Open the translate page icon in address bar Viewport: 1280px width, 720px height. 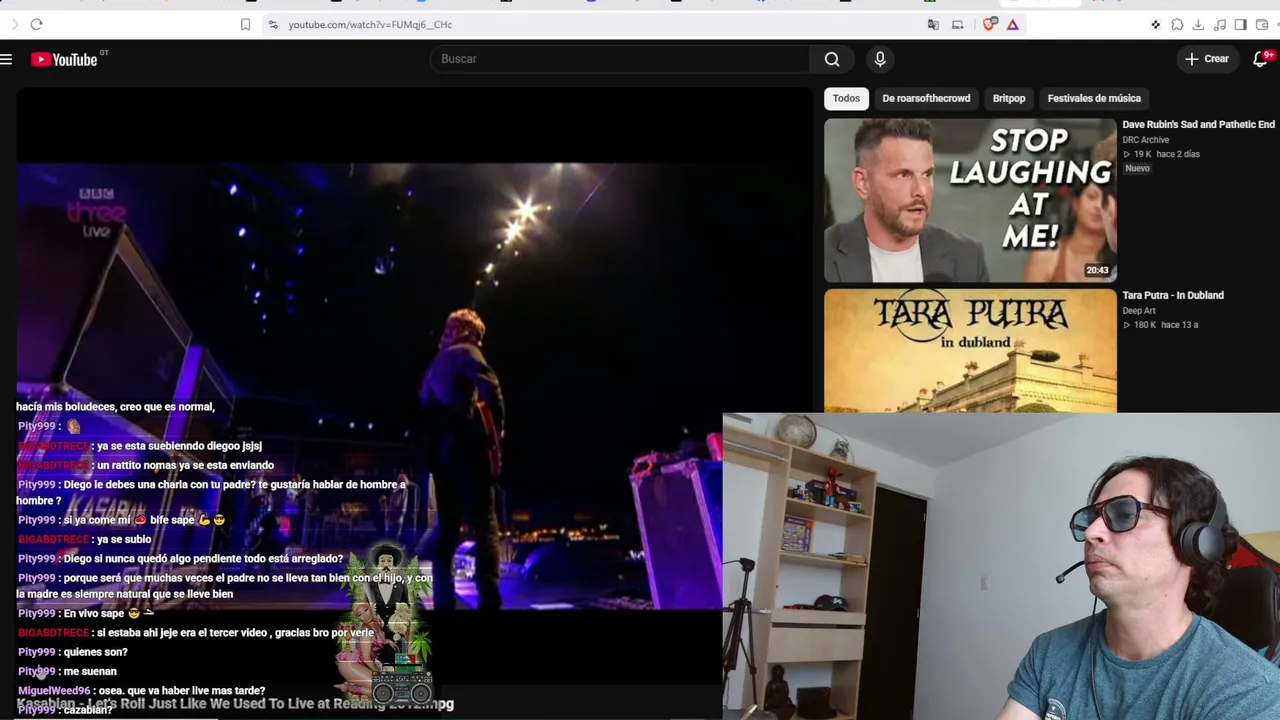coord(933,24)
